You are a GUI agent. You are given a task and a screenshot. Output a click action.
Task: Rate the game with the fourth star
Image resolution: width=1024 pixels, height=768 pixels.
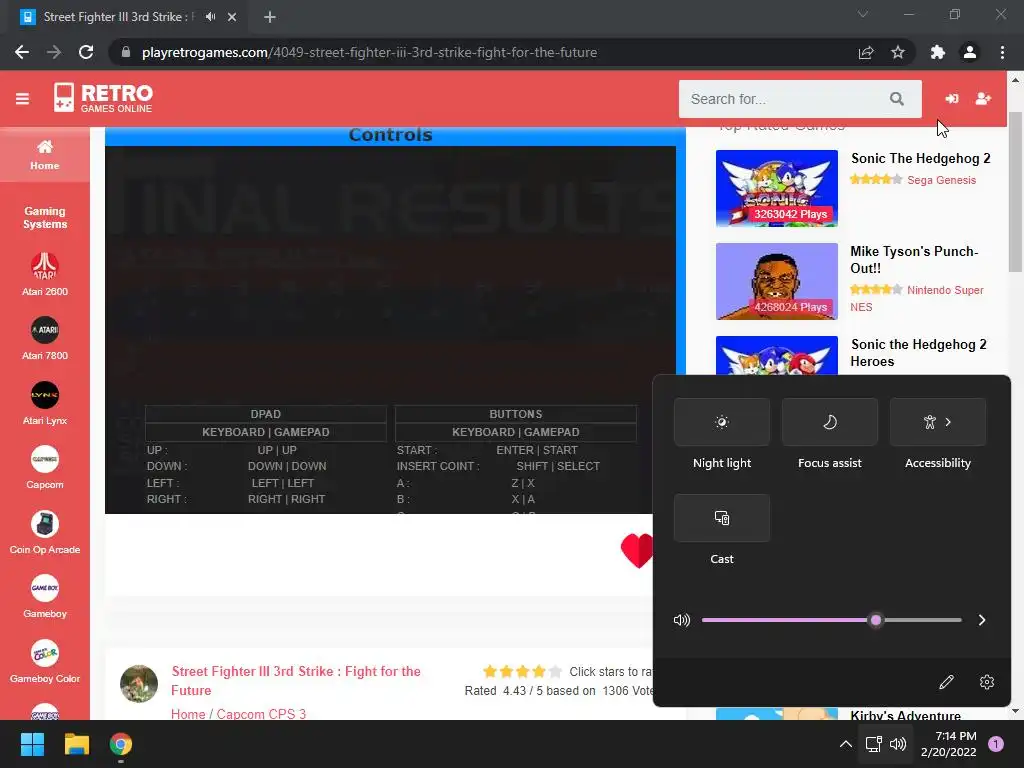pos(539,671)
